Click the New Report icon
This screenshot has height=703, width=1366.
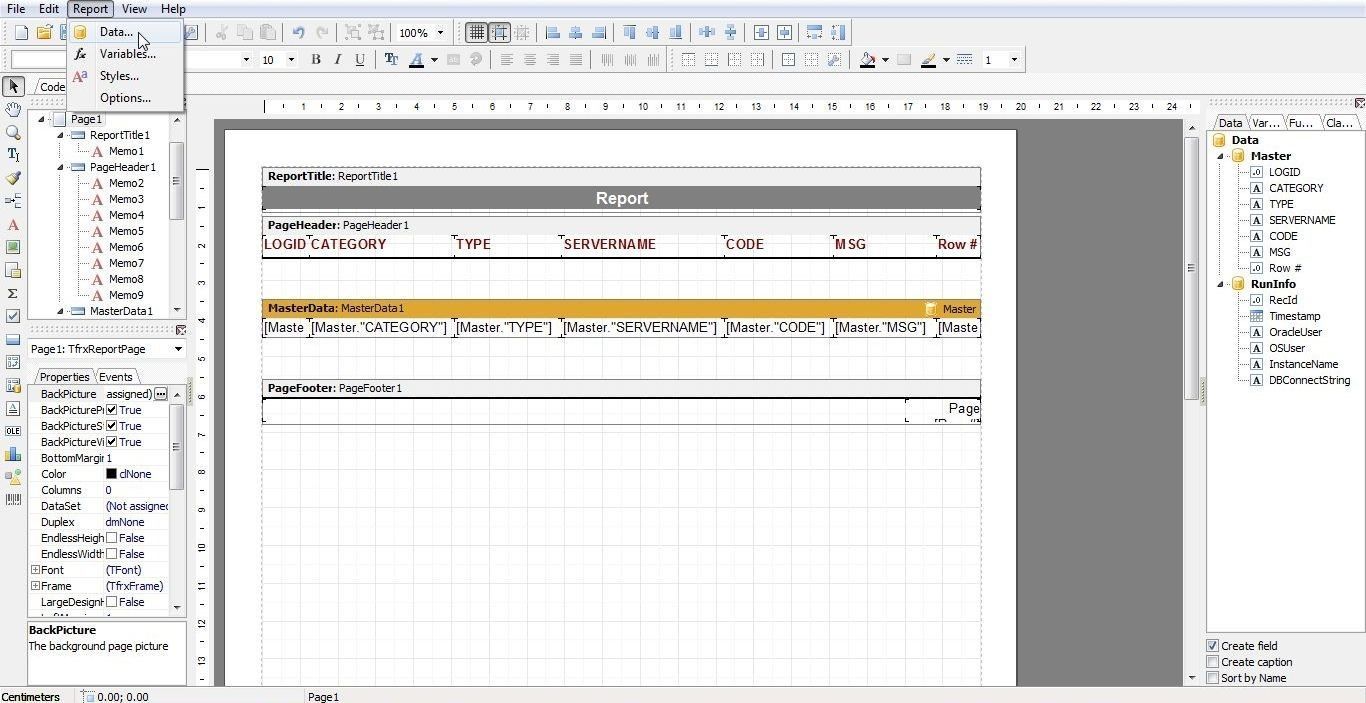point(20,33)
